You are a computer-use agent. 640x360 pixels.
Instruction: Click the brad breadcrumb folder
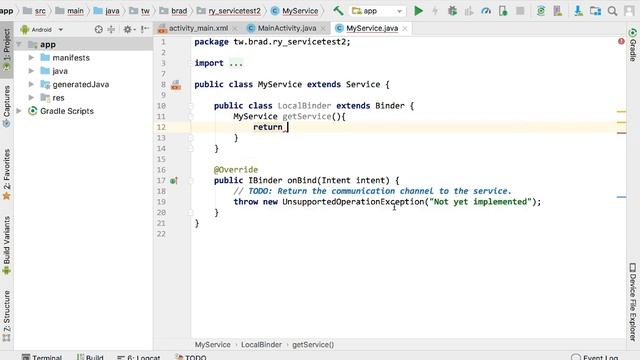coord(173,11)
